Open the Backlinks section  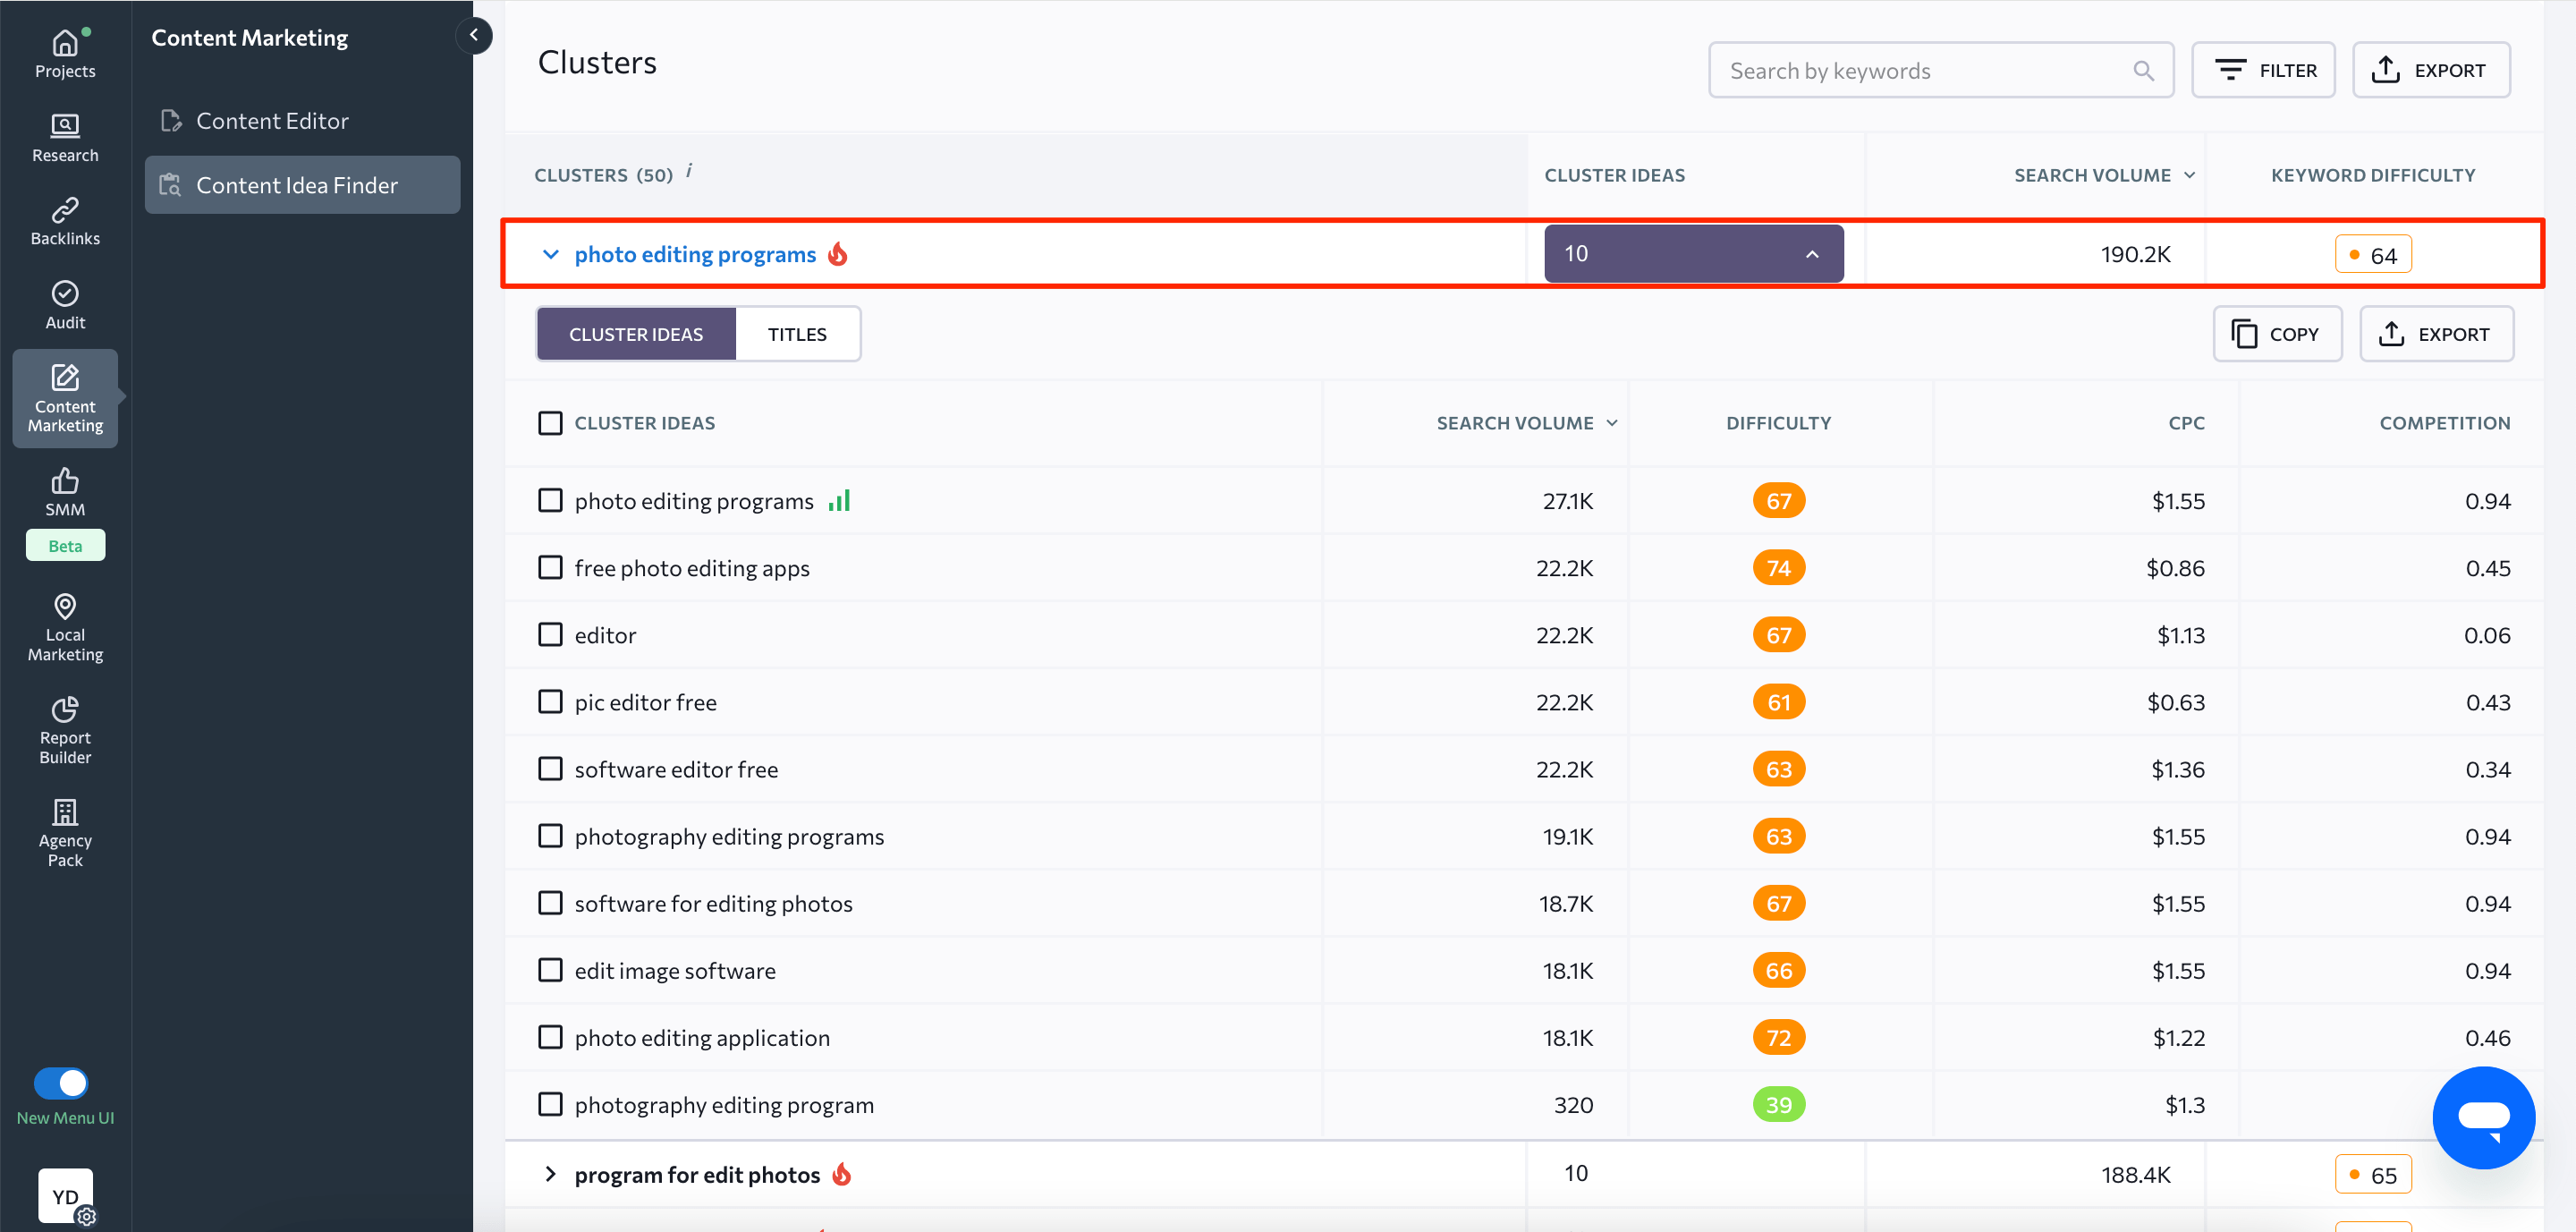(x=64, y=220)
